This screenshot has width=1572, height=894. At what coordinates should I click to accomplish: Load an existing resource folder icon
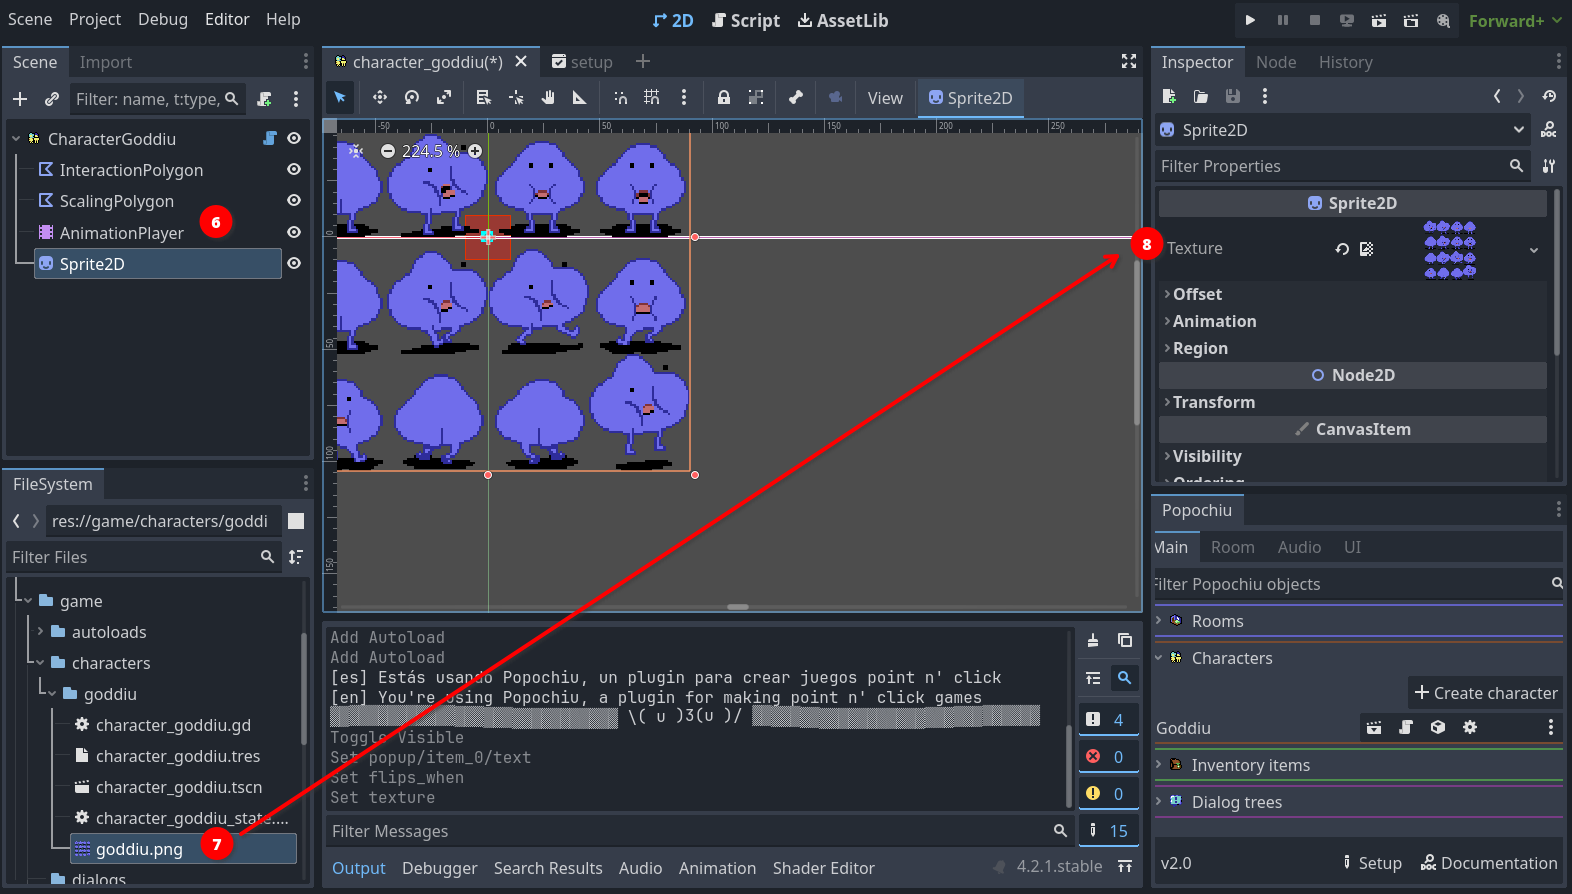1201,96
